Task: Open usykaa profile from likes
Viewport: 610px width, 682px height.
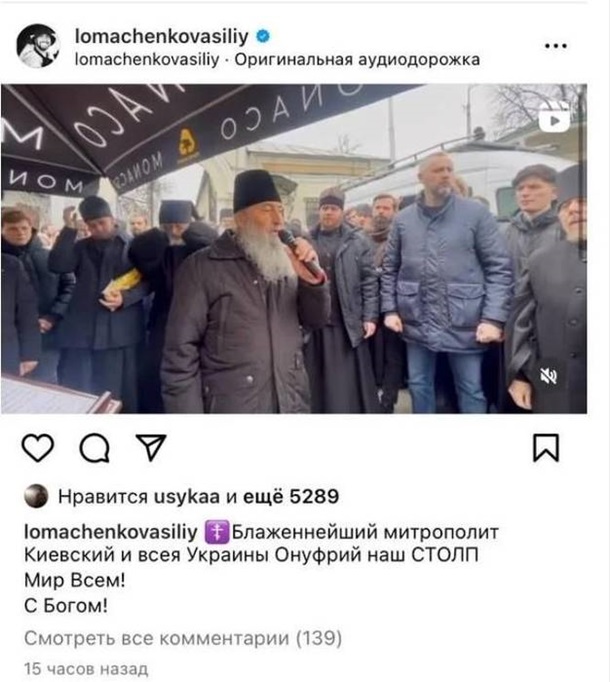Action: click(x=187, y=497)
